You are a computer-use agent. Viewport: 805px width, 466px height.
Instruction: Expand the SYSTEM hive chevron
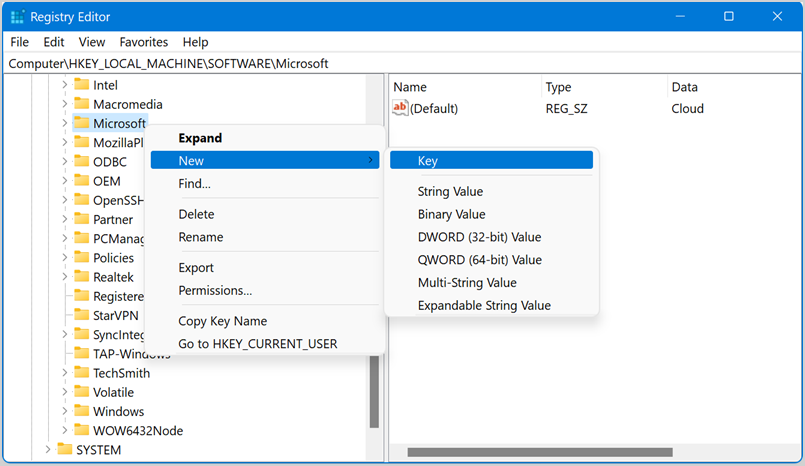tap(48, 450)
